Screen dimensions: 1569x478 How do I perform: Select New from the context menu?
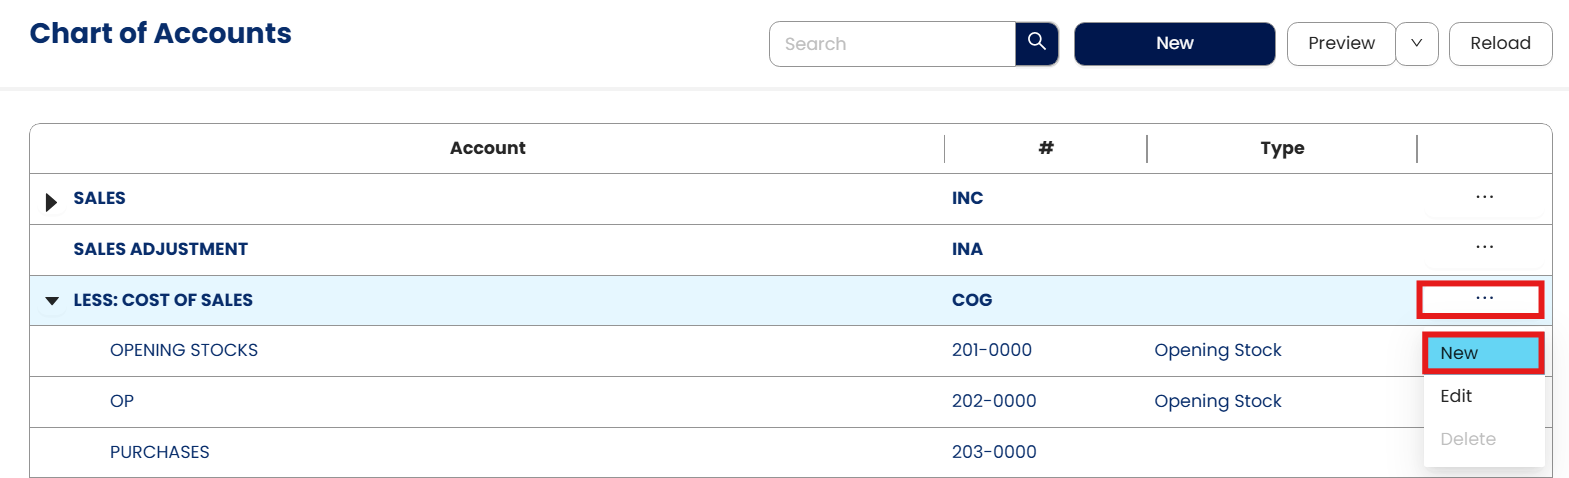point(1482,353)
